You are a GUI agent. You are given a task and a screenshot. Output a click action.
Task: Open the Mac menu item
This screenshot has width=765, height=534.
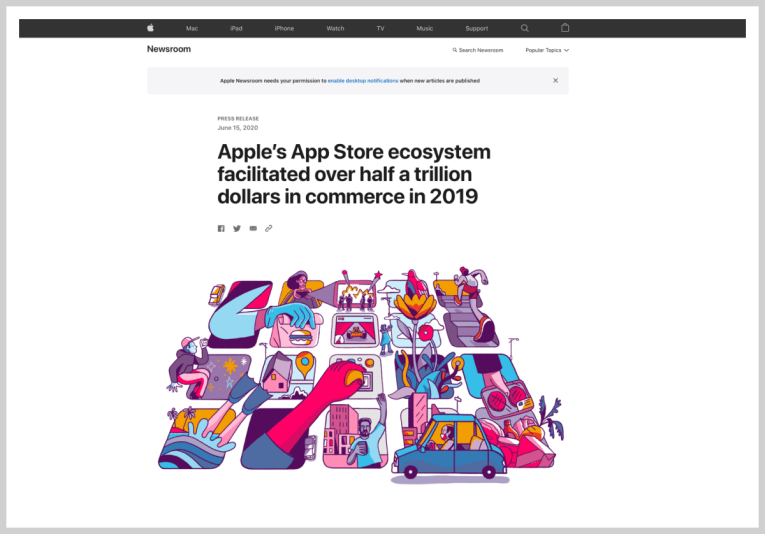coord(192,28)
